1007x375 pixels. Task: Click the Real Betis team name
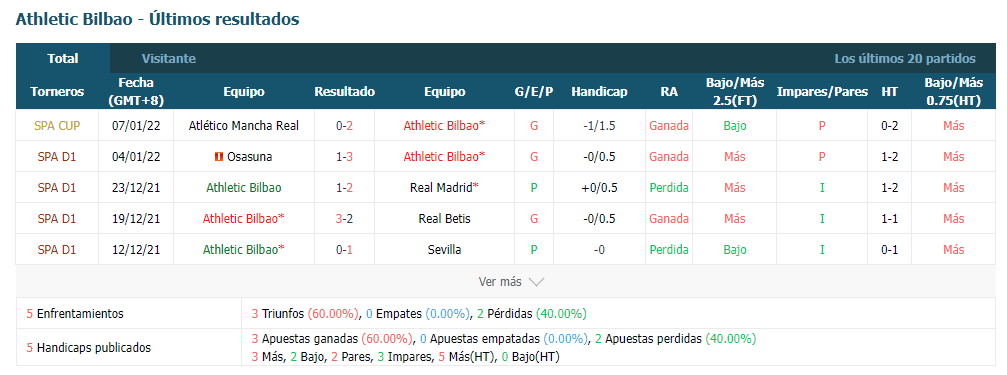(x=444, y=218)
